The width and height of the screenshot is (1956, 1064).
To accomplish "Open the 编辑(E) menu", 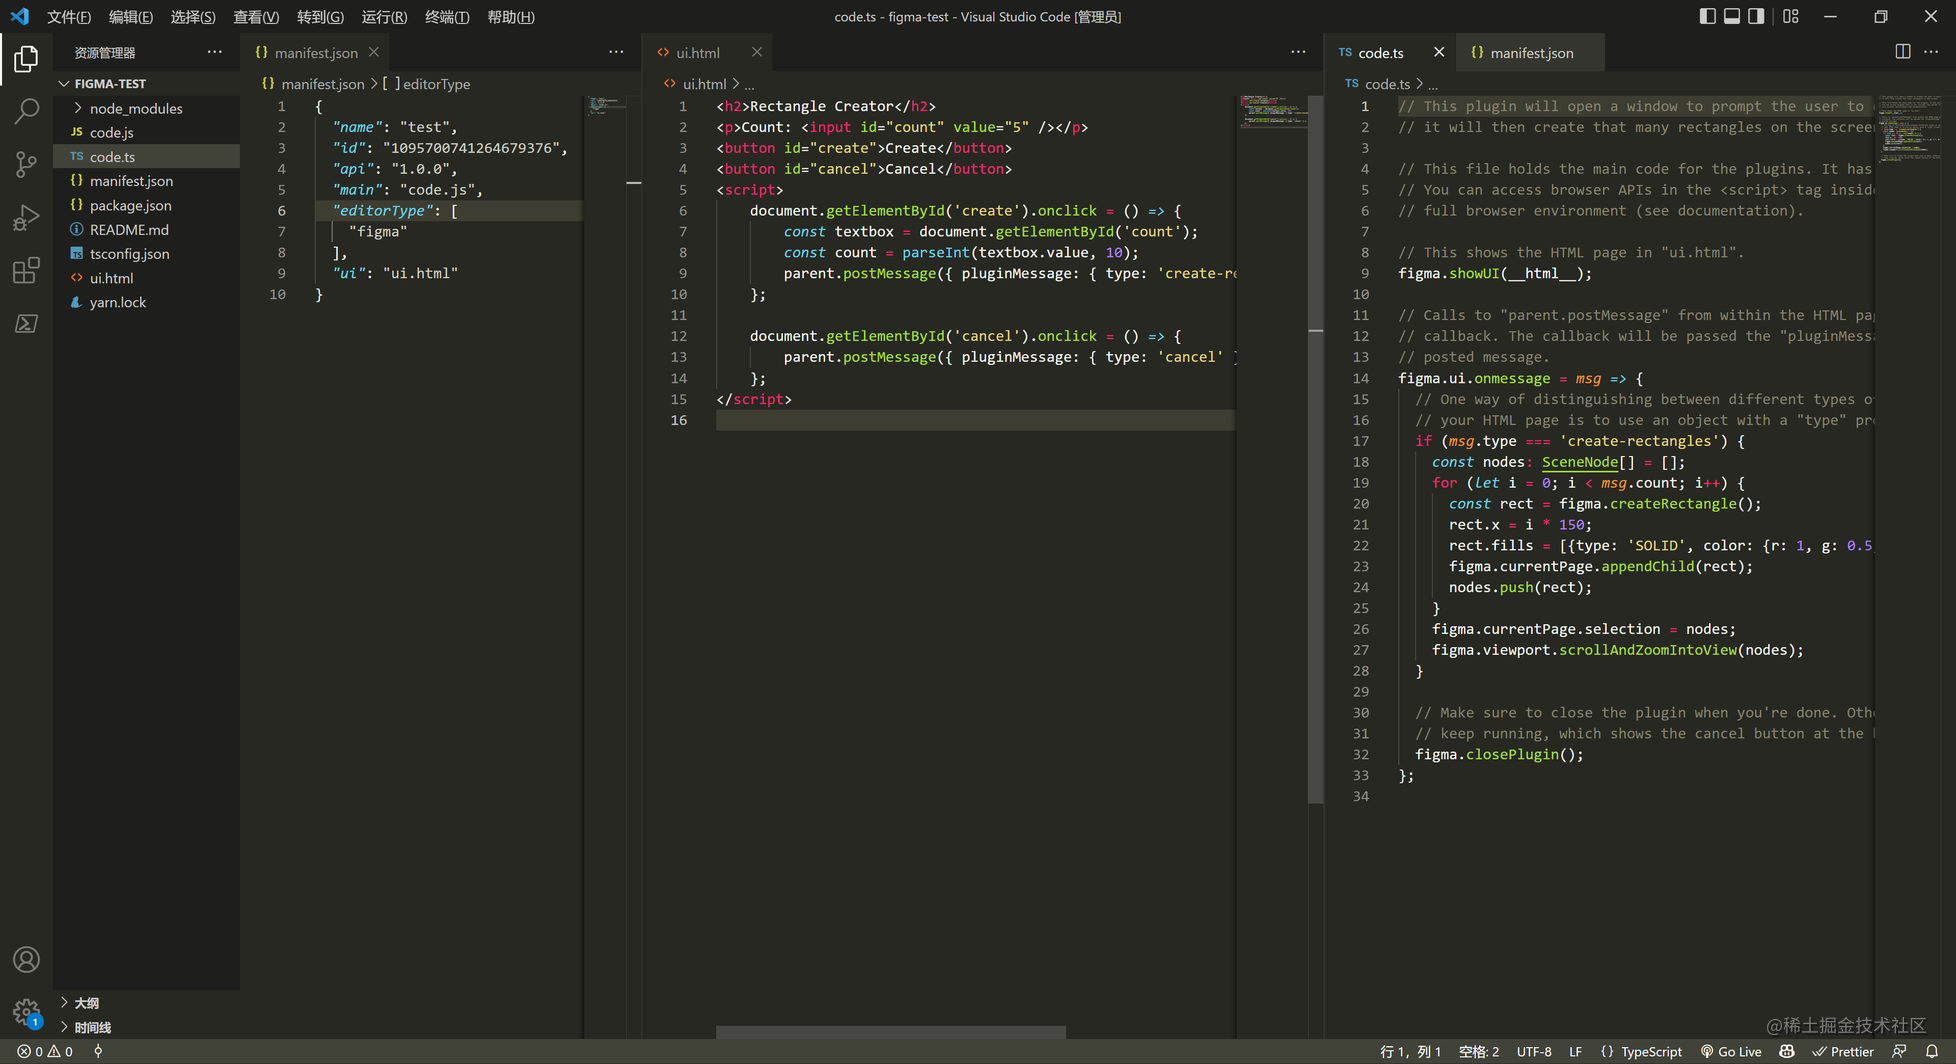I will 131,17.
